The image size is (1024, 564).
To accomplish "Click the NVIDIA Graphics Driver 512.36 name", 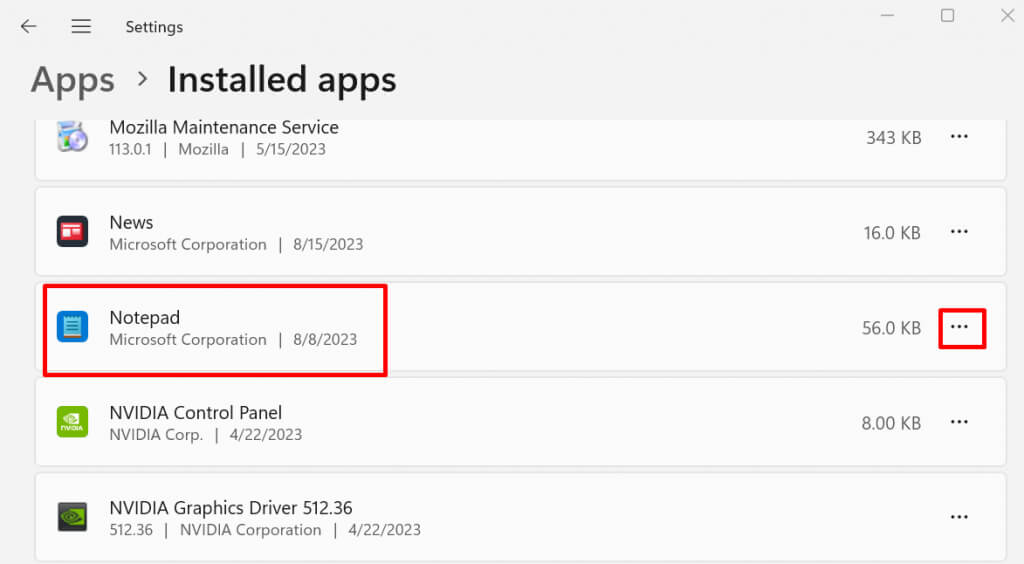I will 231,508.
